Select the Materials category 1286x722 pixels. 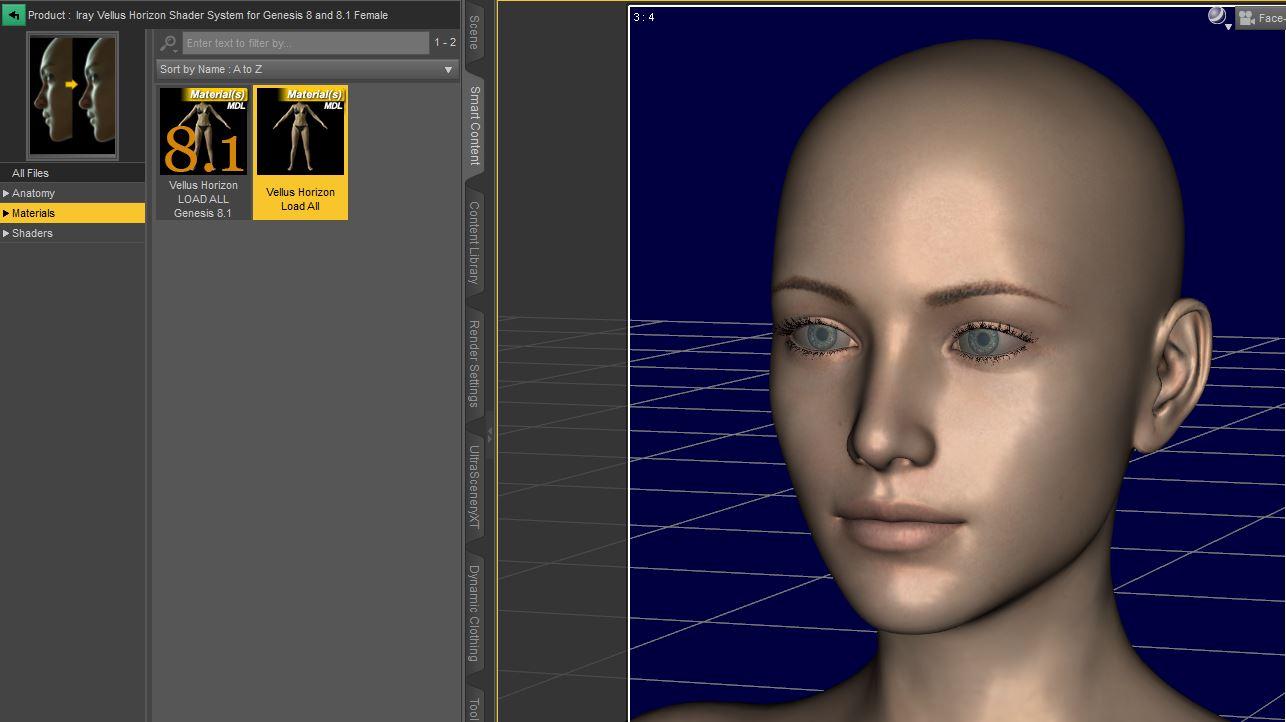pyautogui.click(x=73, y=213)
